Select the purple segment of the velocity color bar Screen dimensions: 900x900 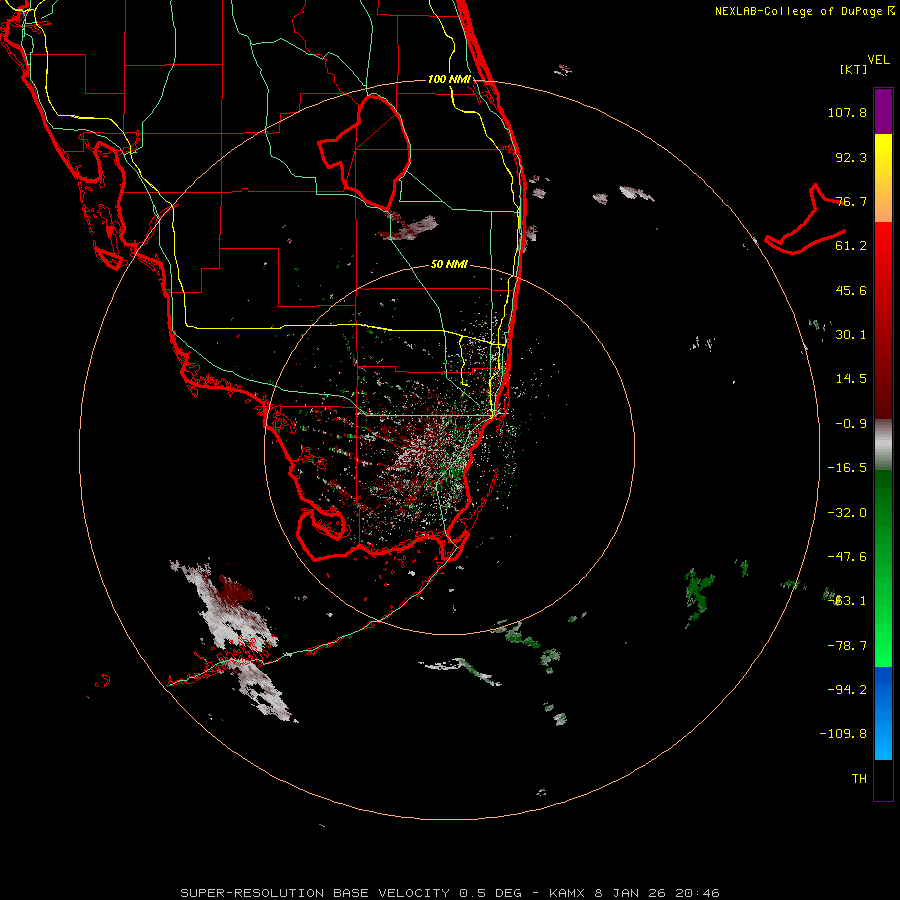(x=883, y=111)
